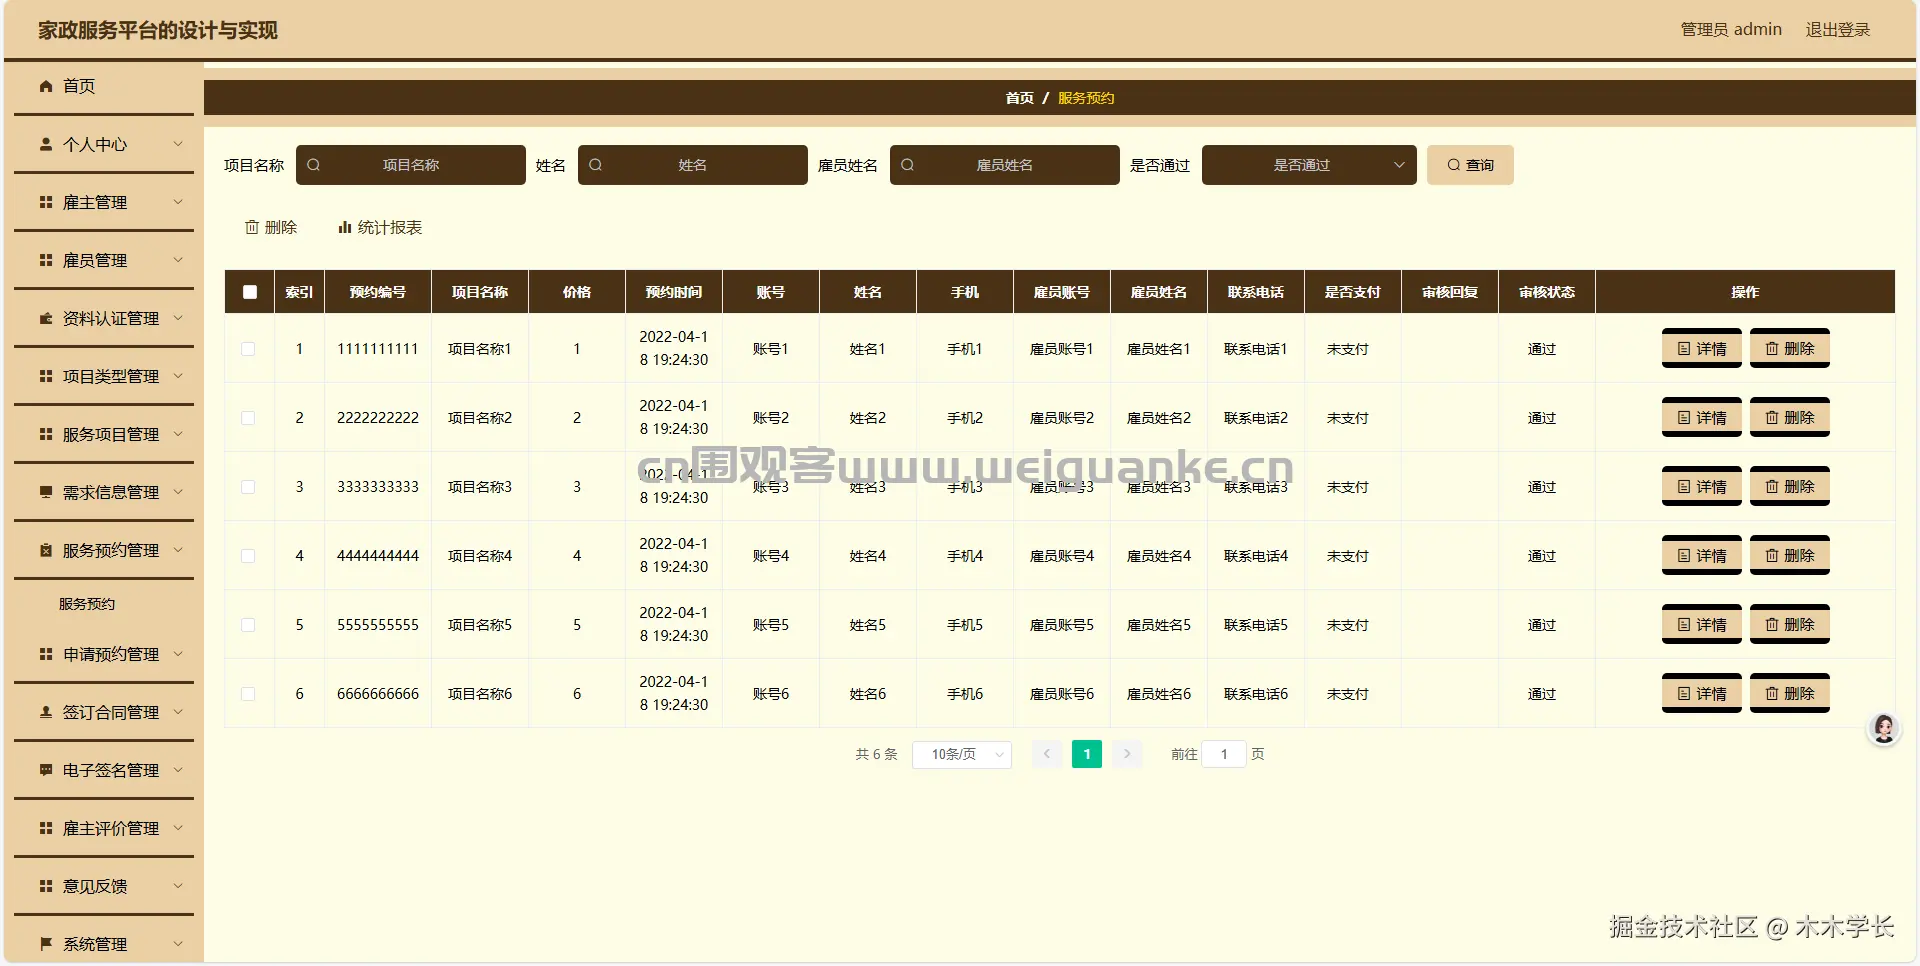Click 管理员 admin in the header

pos(1731,30)
